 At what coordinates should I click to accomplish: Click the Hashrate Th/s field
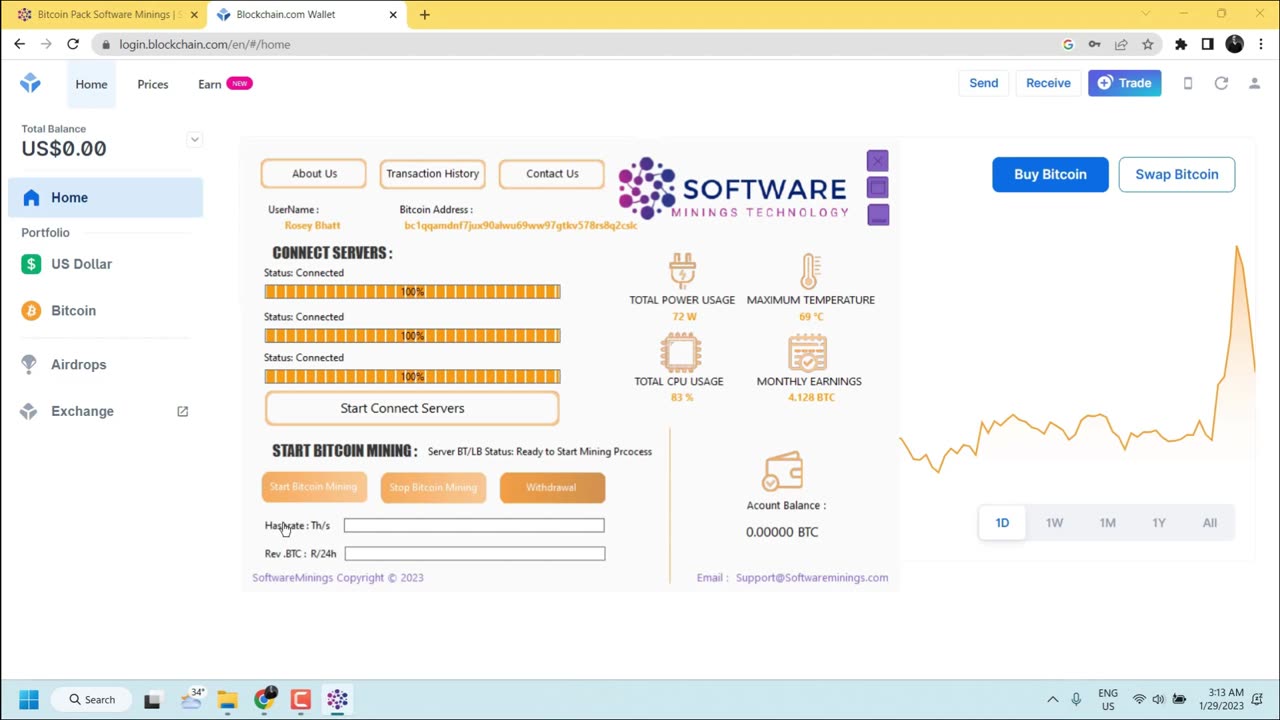474,525
